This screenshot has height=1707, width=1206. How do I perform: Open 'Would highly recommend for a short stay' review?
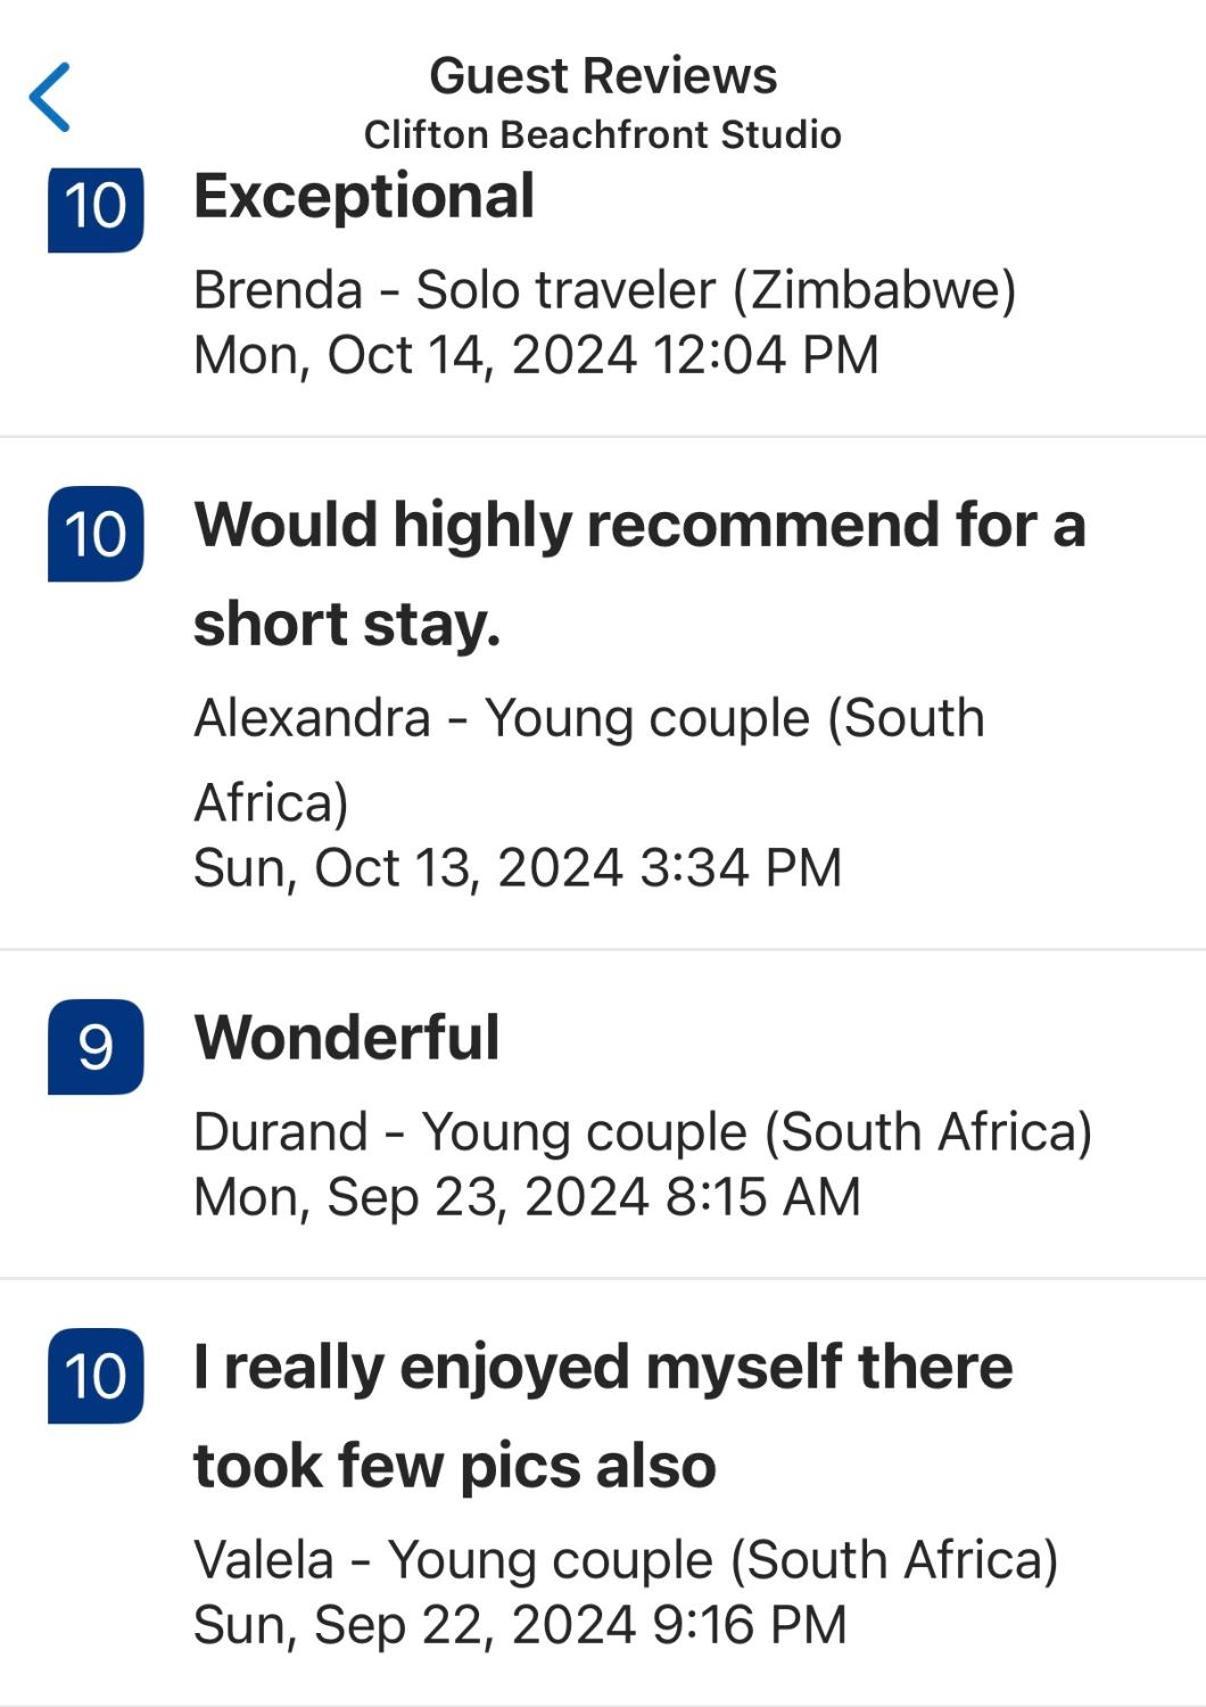pos(640,574)
